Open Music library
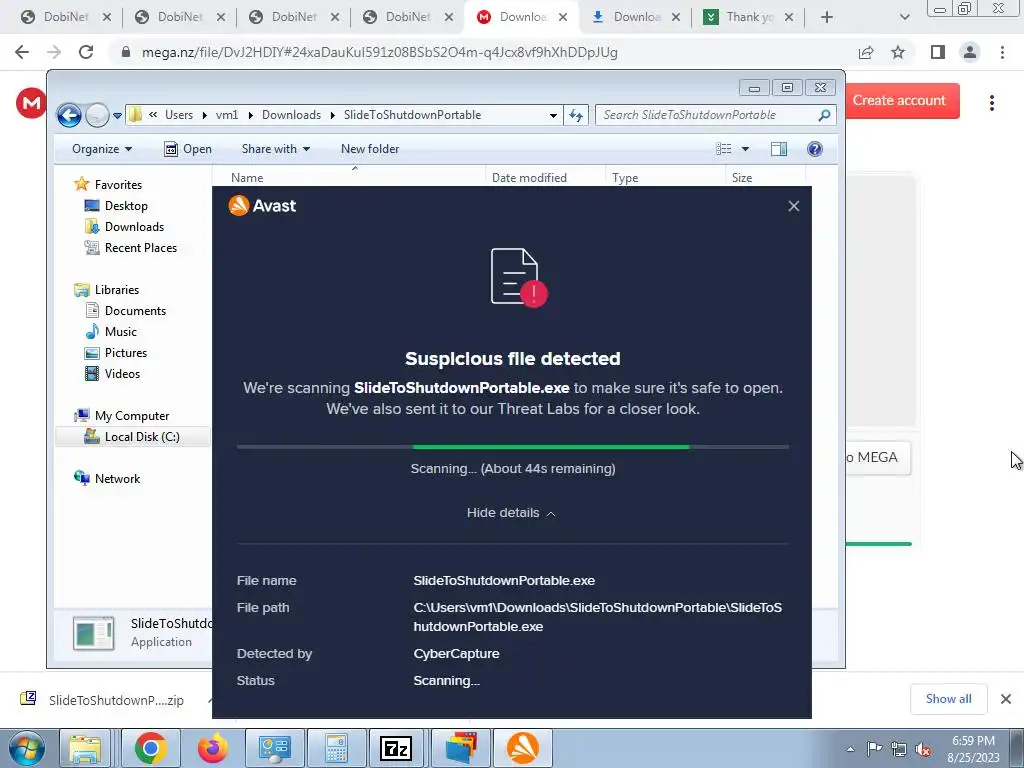This screenshot has height=768, width=1024. pos(121,332)
